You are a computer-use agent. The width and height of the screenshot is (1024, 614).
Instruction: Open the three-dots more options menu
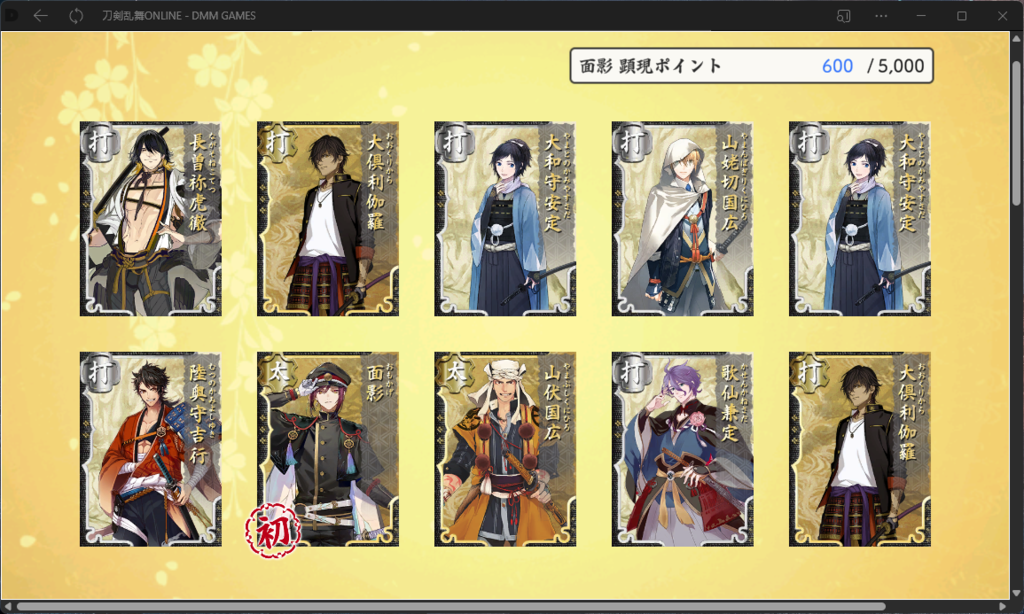[x=881, y=16]
